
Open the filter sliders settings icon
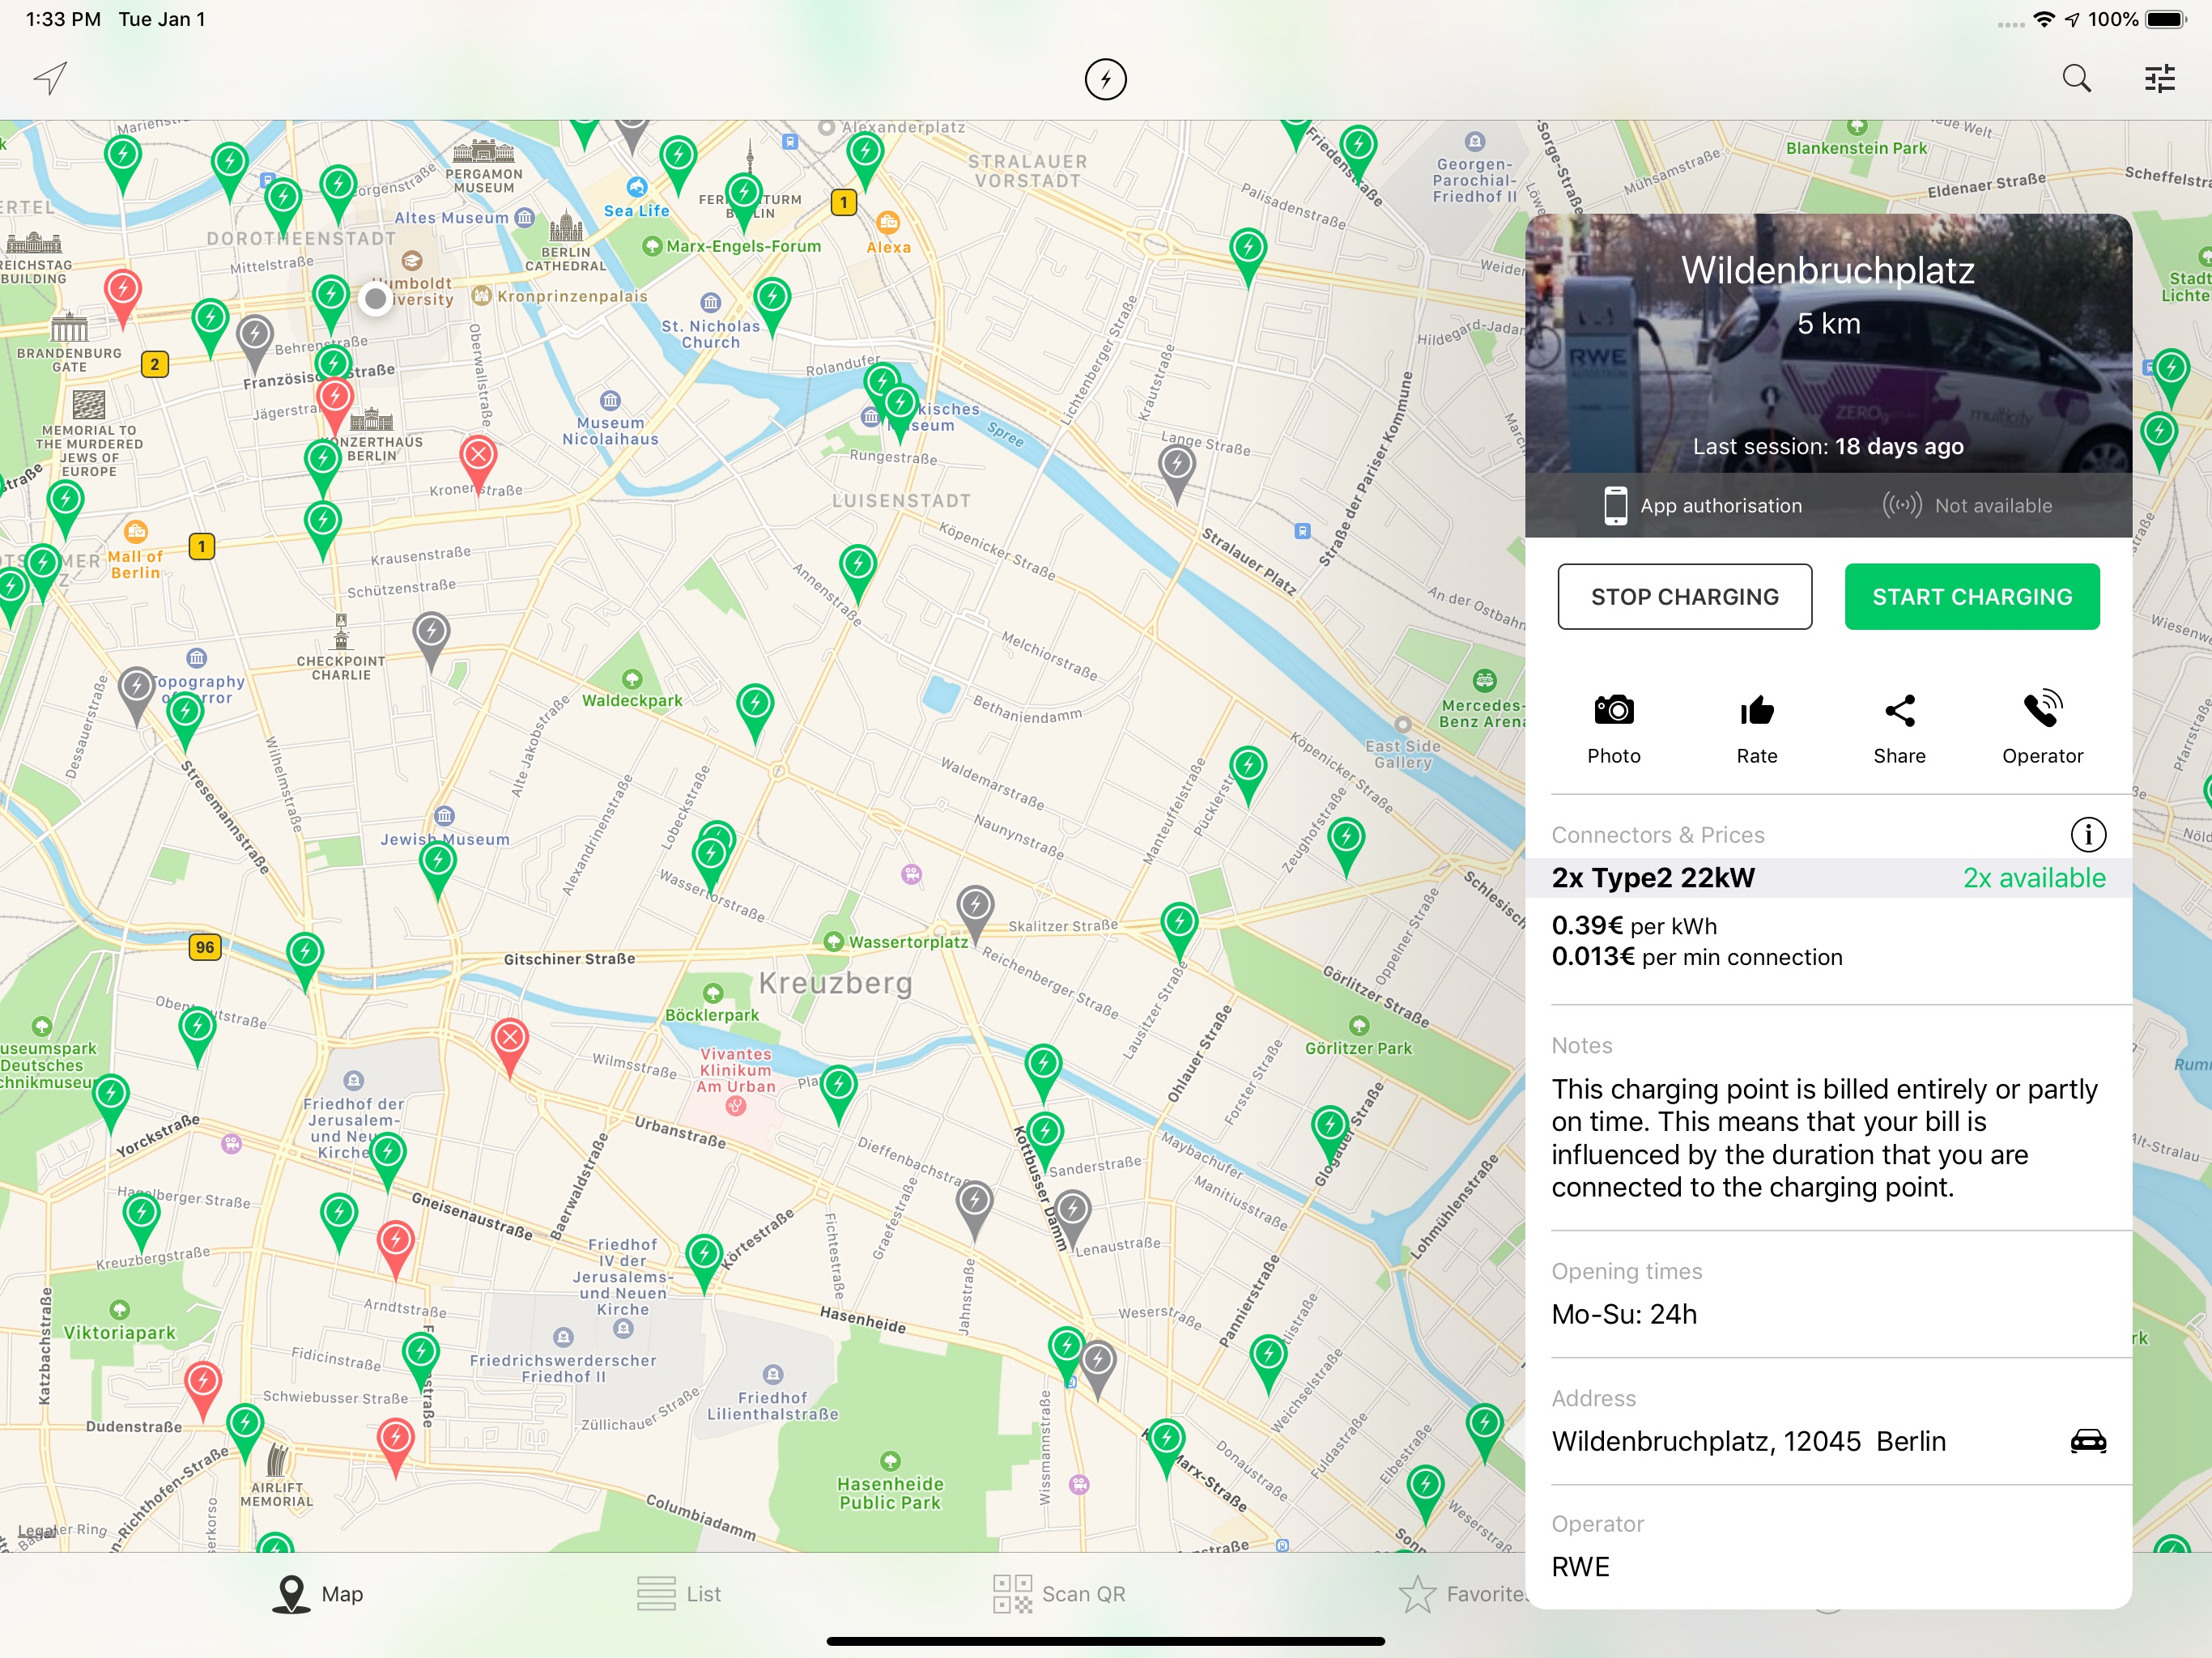[x=2160, y=78]
